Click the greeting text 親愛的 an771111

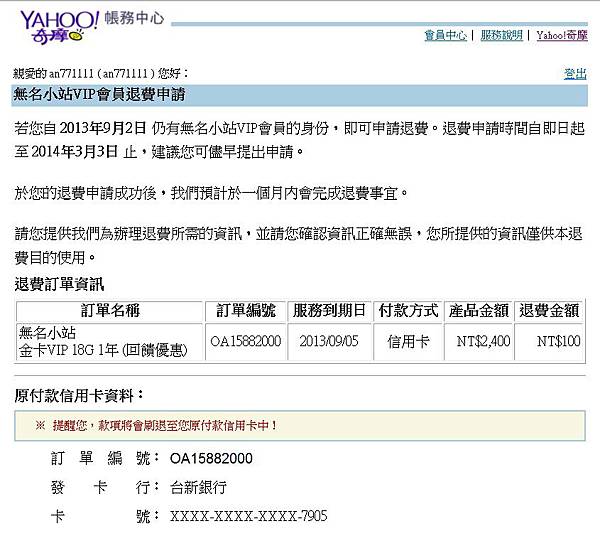100,73
